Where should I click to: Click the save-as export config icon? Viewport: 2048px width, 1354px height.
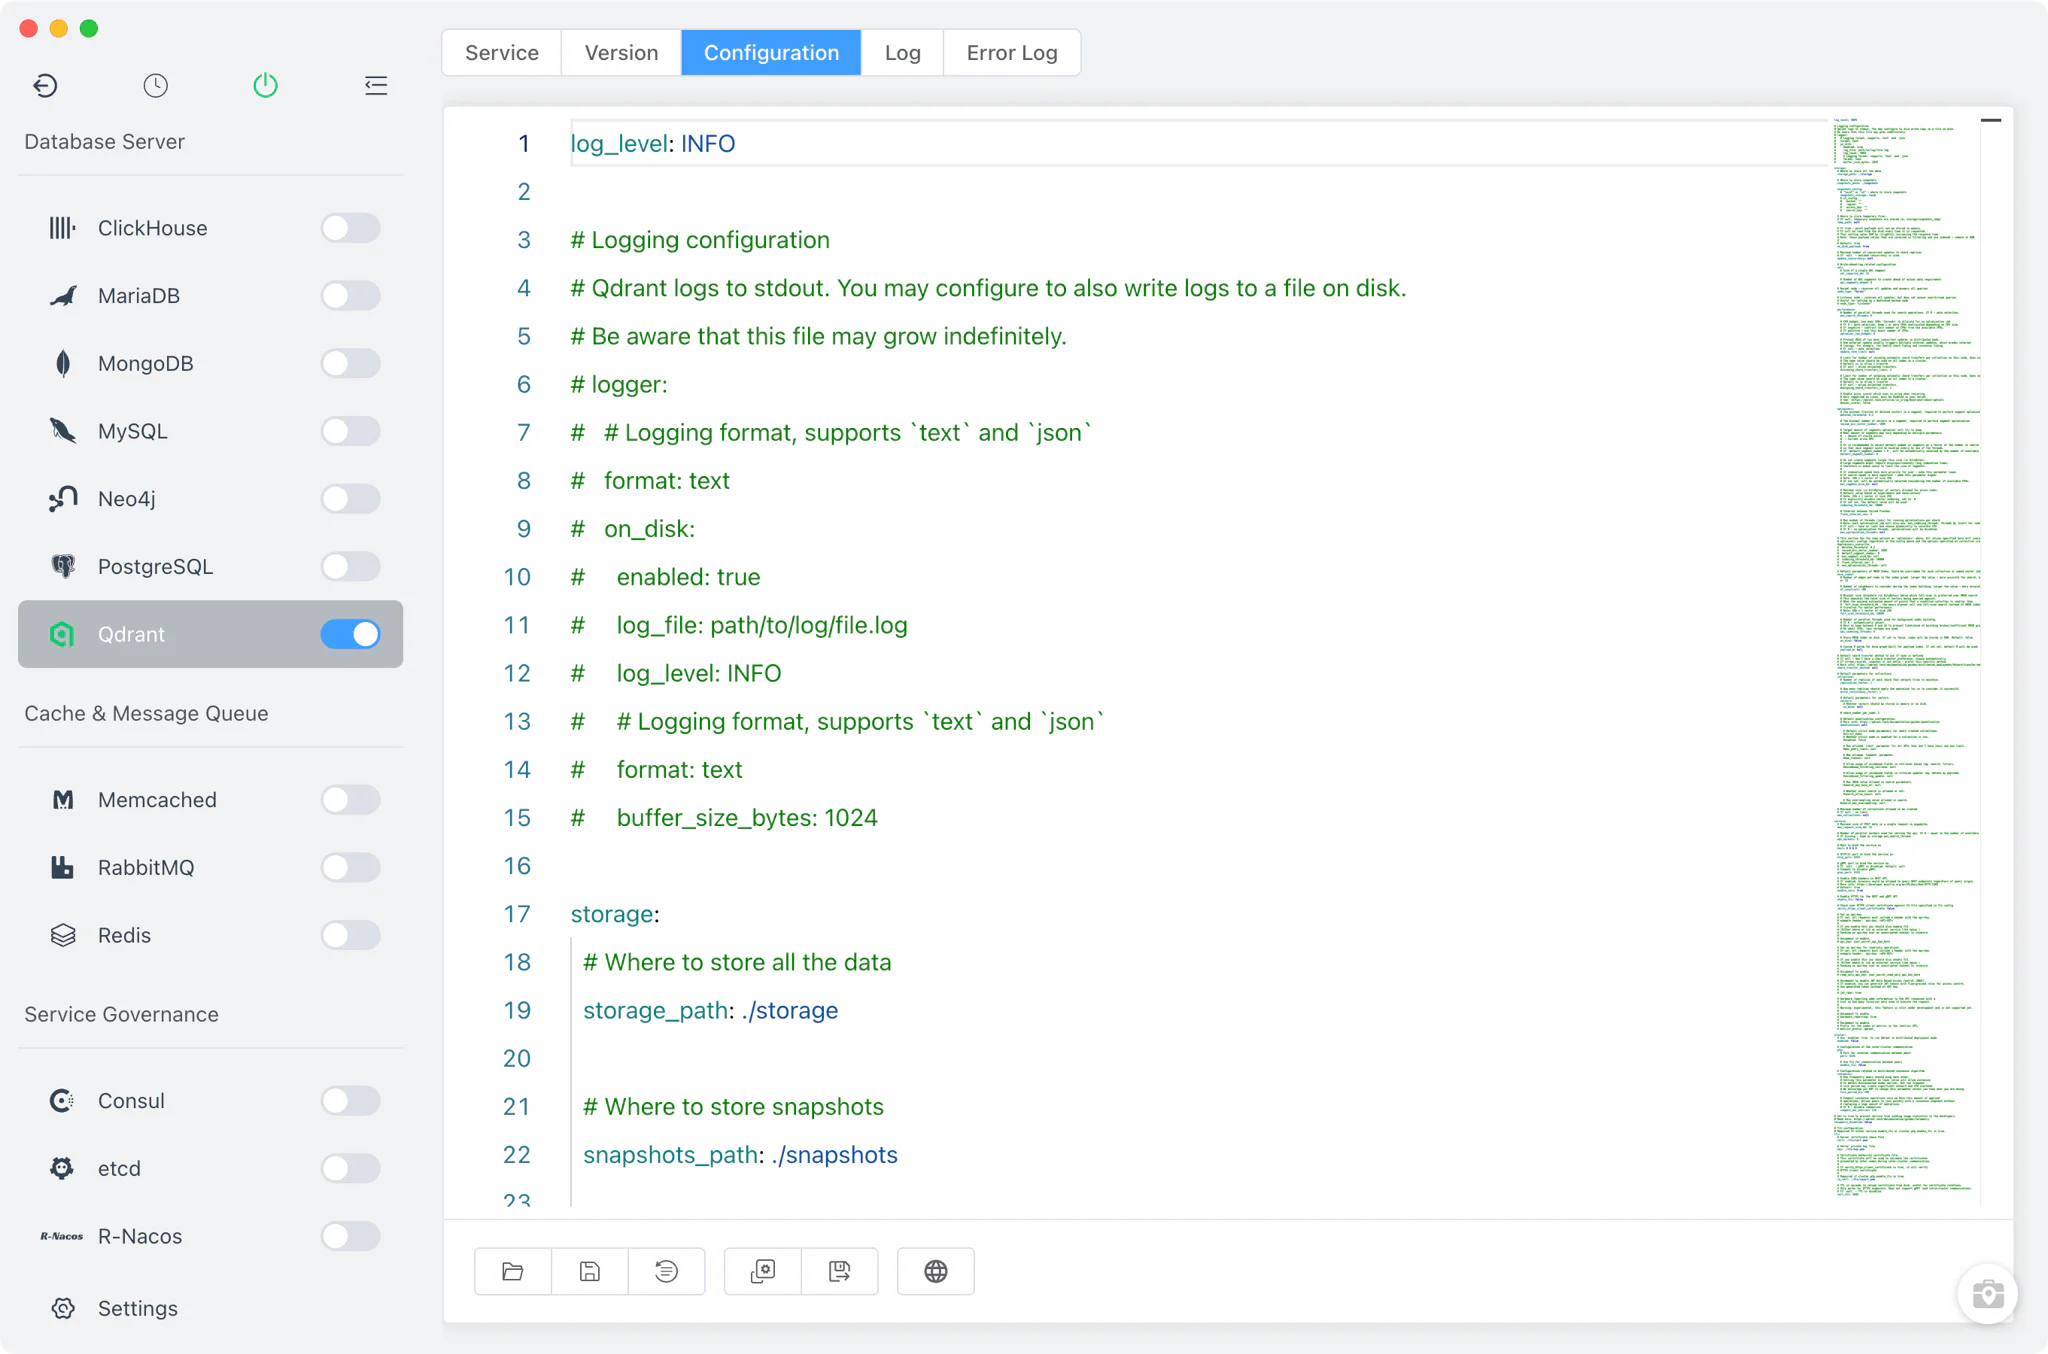click(x=840, y=1272)
